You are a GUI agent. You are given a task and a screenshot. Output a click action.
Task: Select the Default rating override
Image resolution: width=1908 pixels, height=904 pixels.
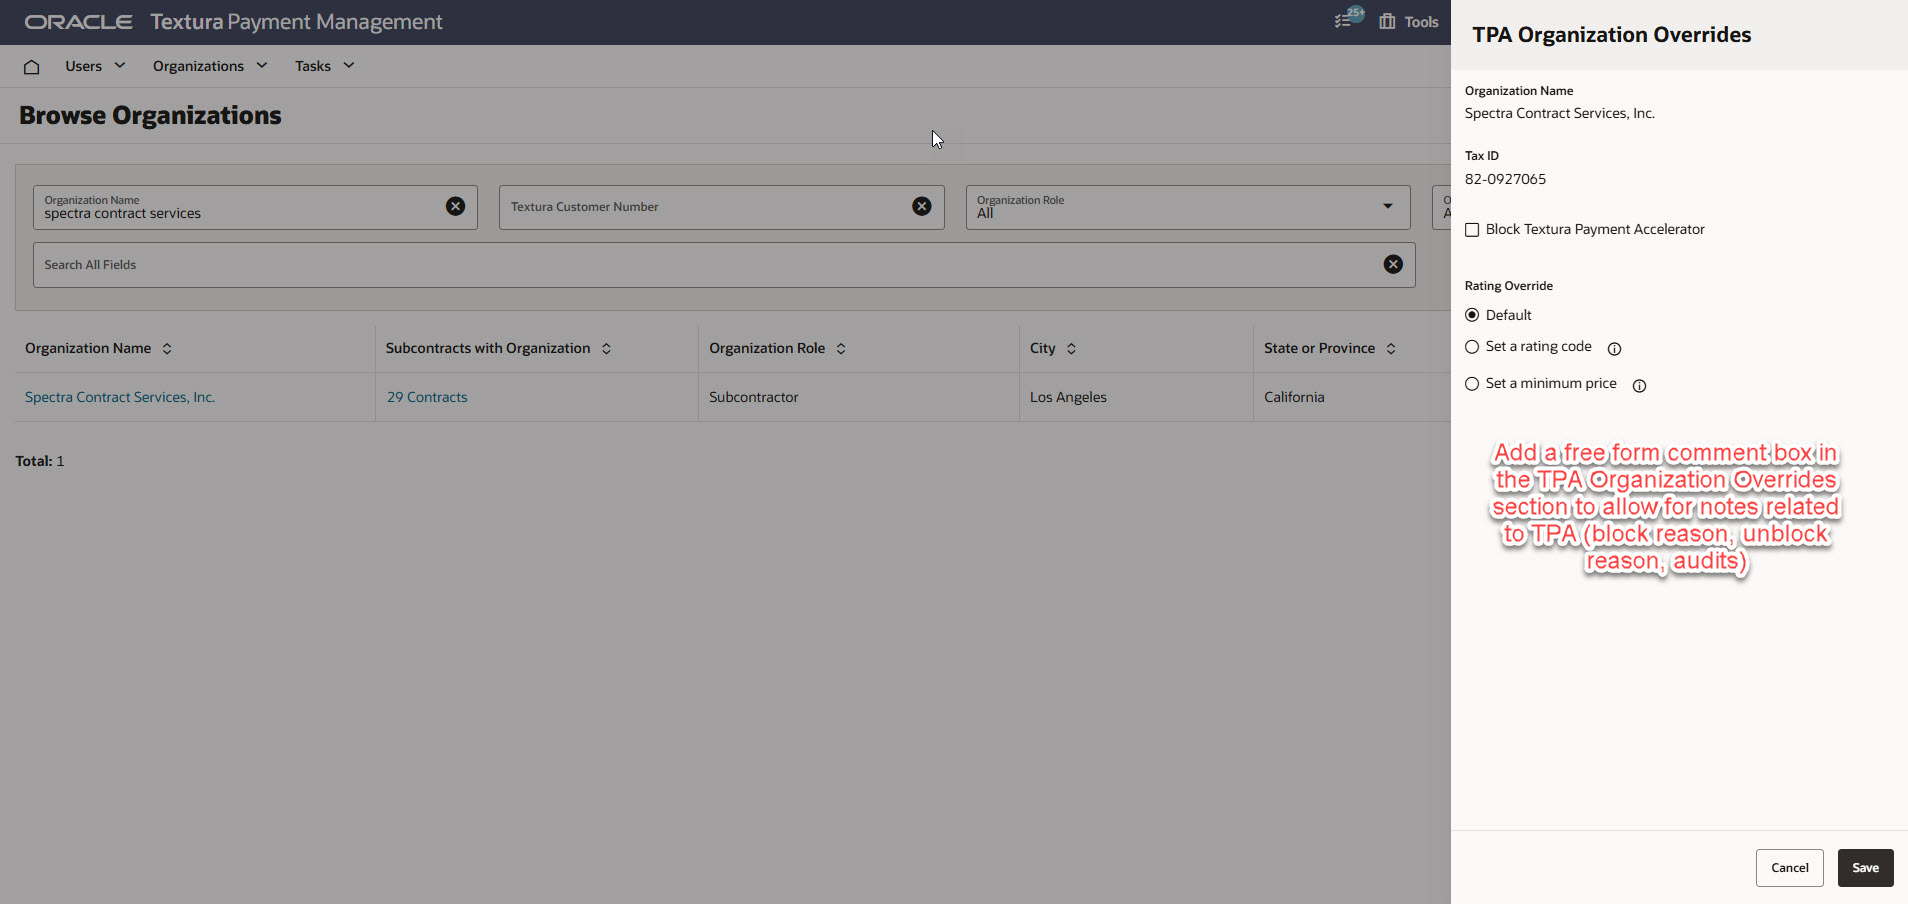coord(1472,315)
